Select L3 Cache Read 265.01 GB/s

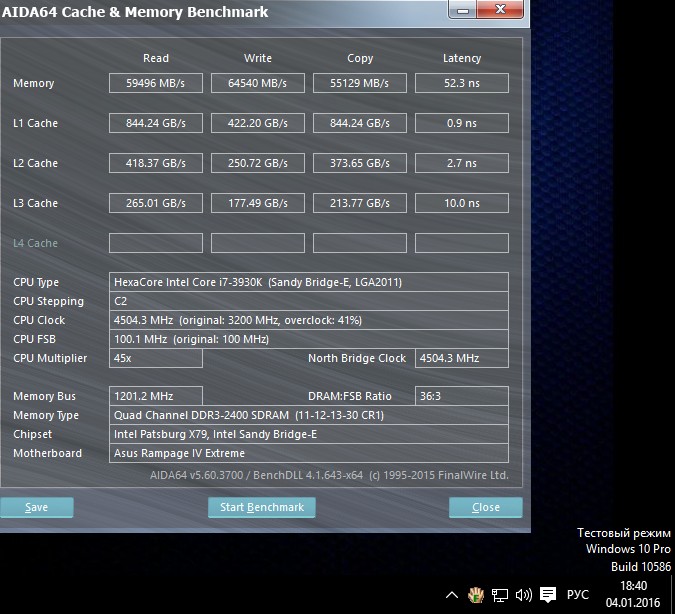tap(156, 203)
